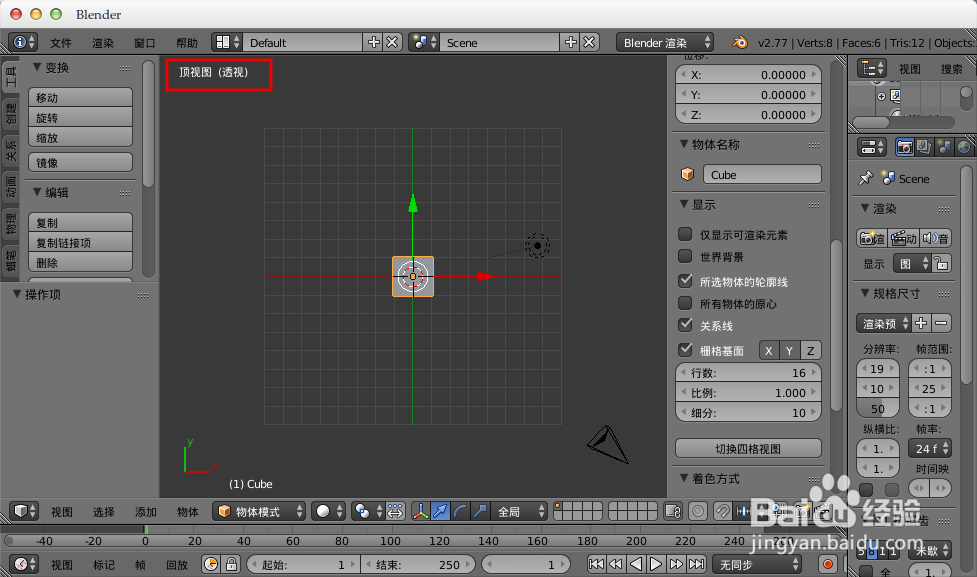Disable the 栅格基面 checkbox
The width and height of the screenshot is (977, 577).
pos(685,350)
